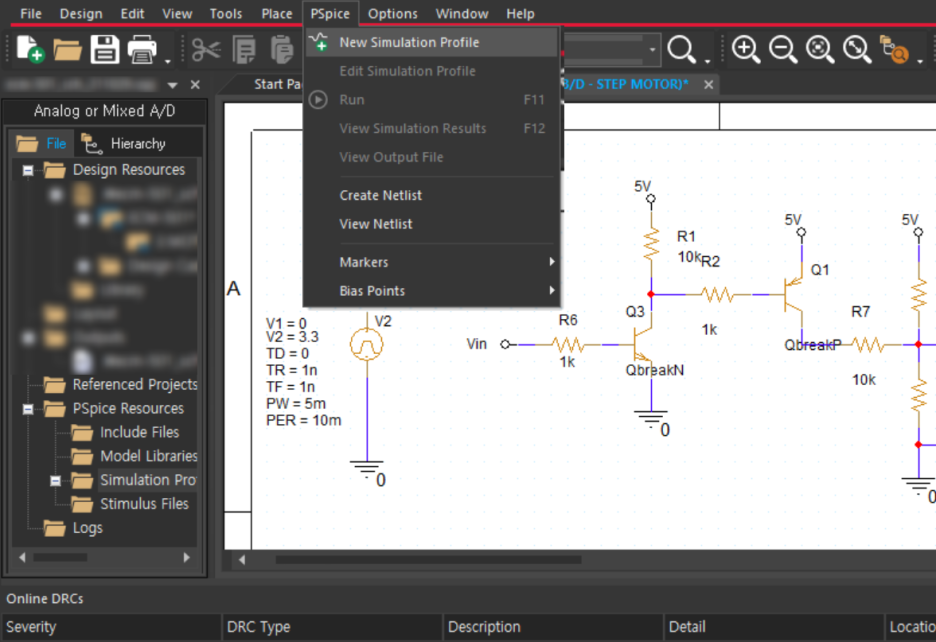The image size is (936, 642).
Task: Click the Paste clipboard icon
Action: pos(282,50)
